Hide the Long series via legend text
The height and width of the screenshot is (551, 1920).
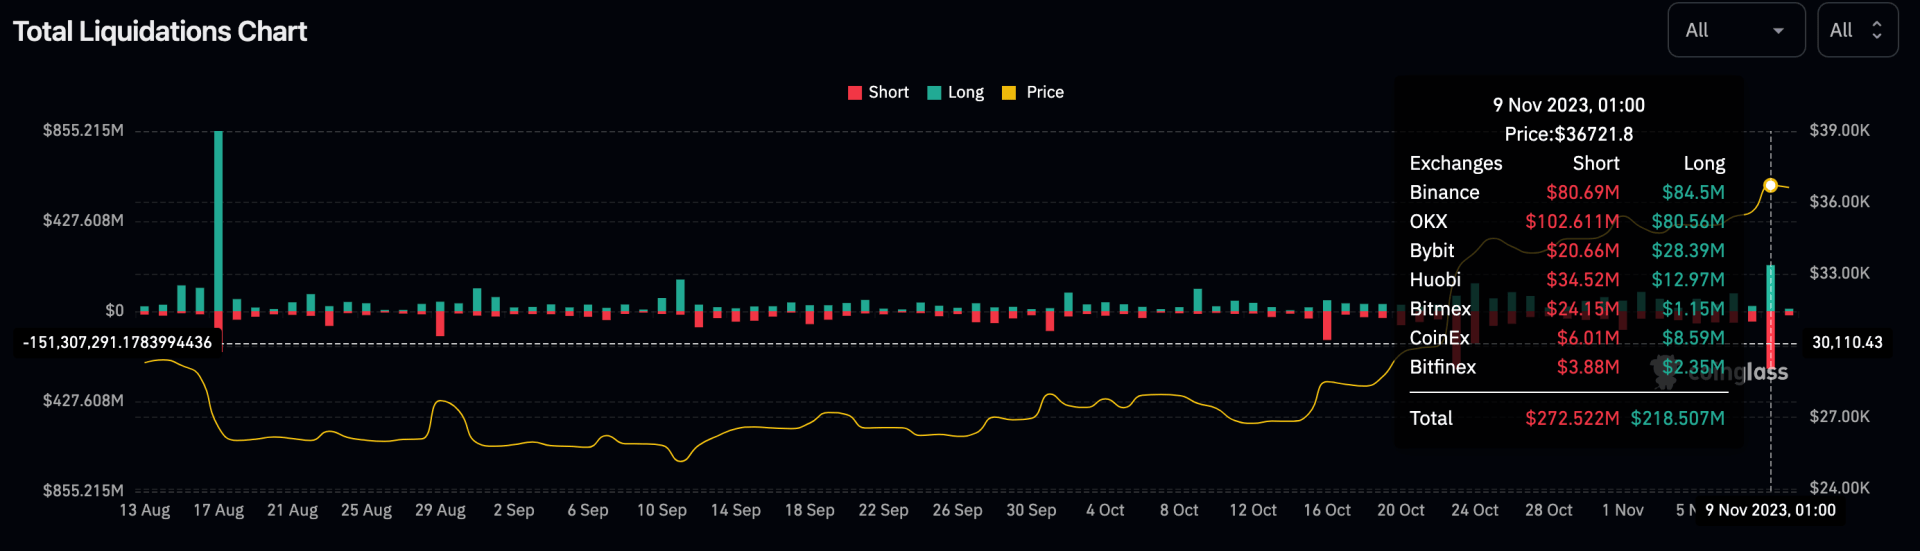[x=965, y=92]
